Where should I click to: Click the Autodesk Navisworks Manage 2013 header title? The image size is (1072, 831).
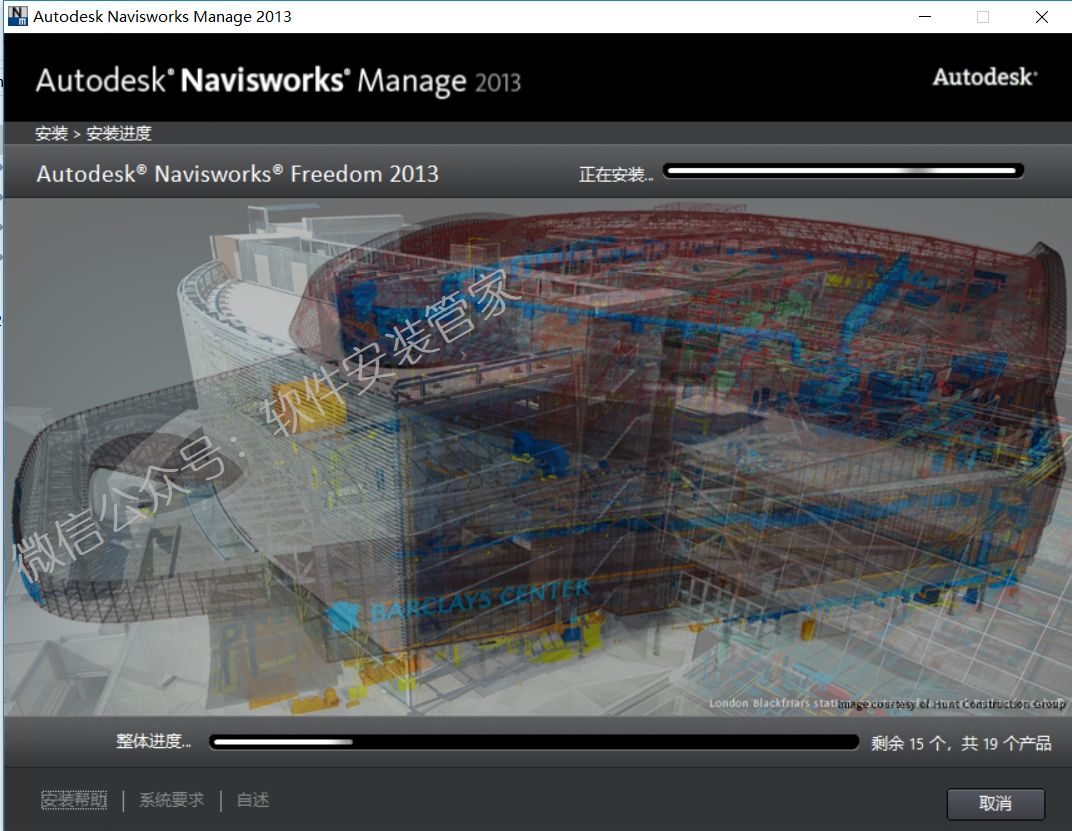point(278,80)
